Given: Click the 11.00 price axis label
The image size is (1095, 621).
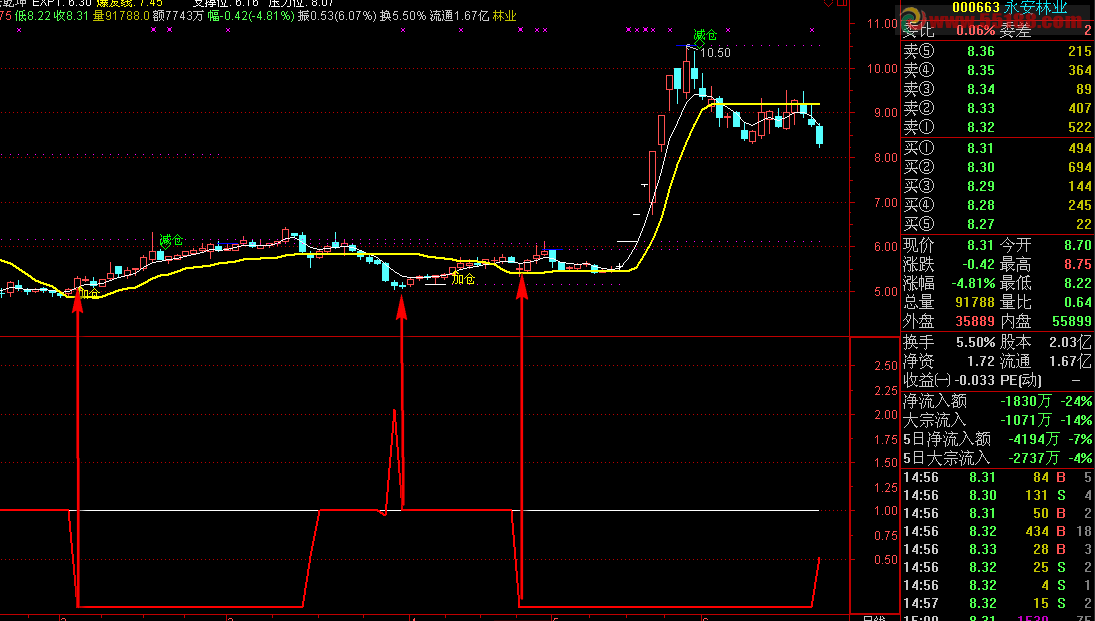Looking at the screenshot, I should [x=882, y=24].
